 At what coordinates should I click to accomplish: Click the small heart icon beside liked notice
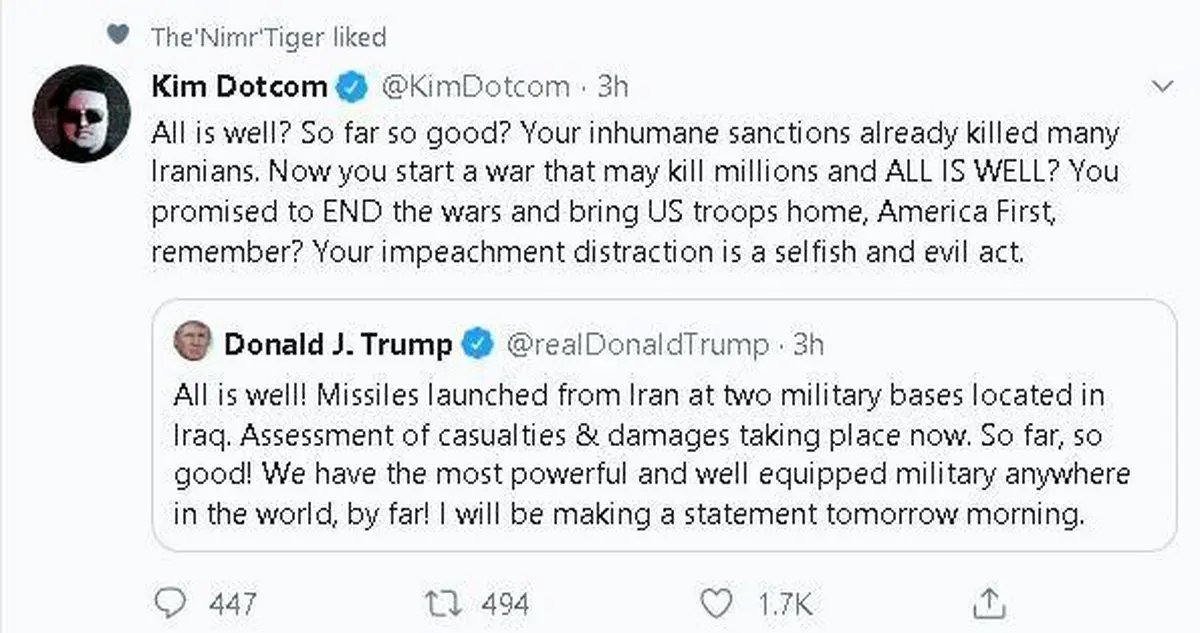click(117, 36)
